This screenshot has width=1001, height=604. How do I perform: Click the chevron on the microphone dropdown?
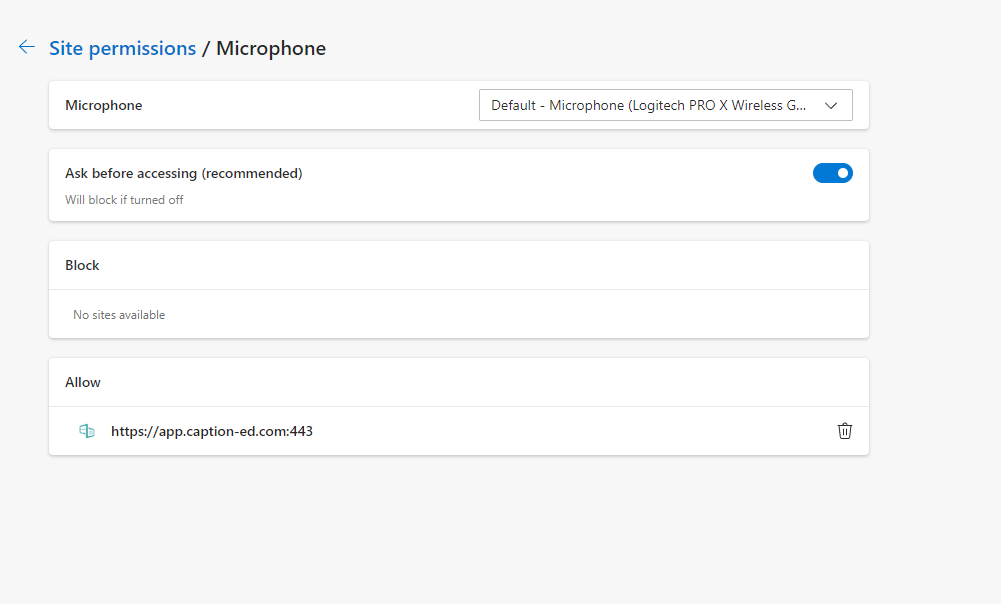click(831, 104)
